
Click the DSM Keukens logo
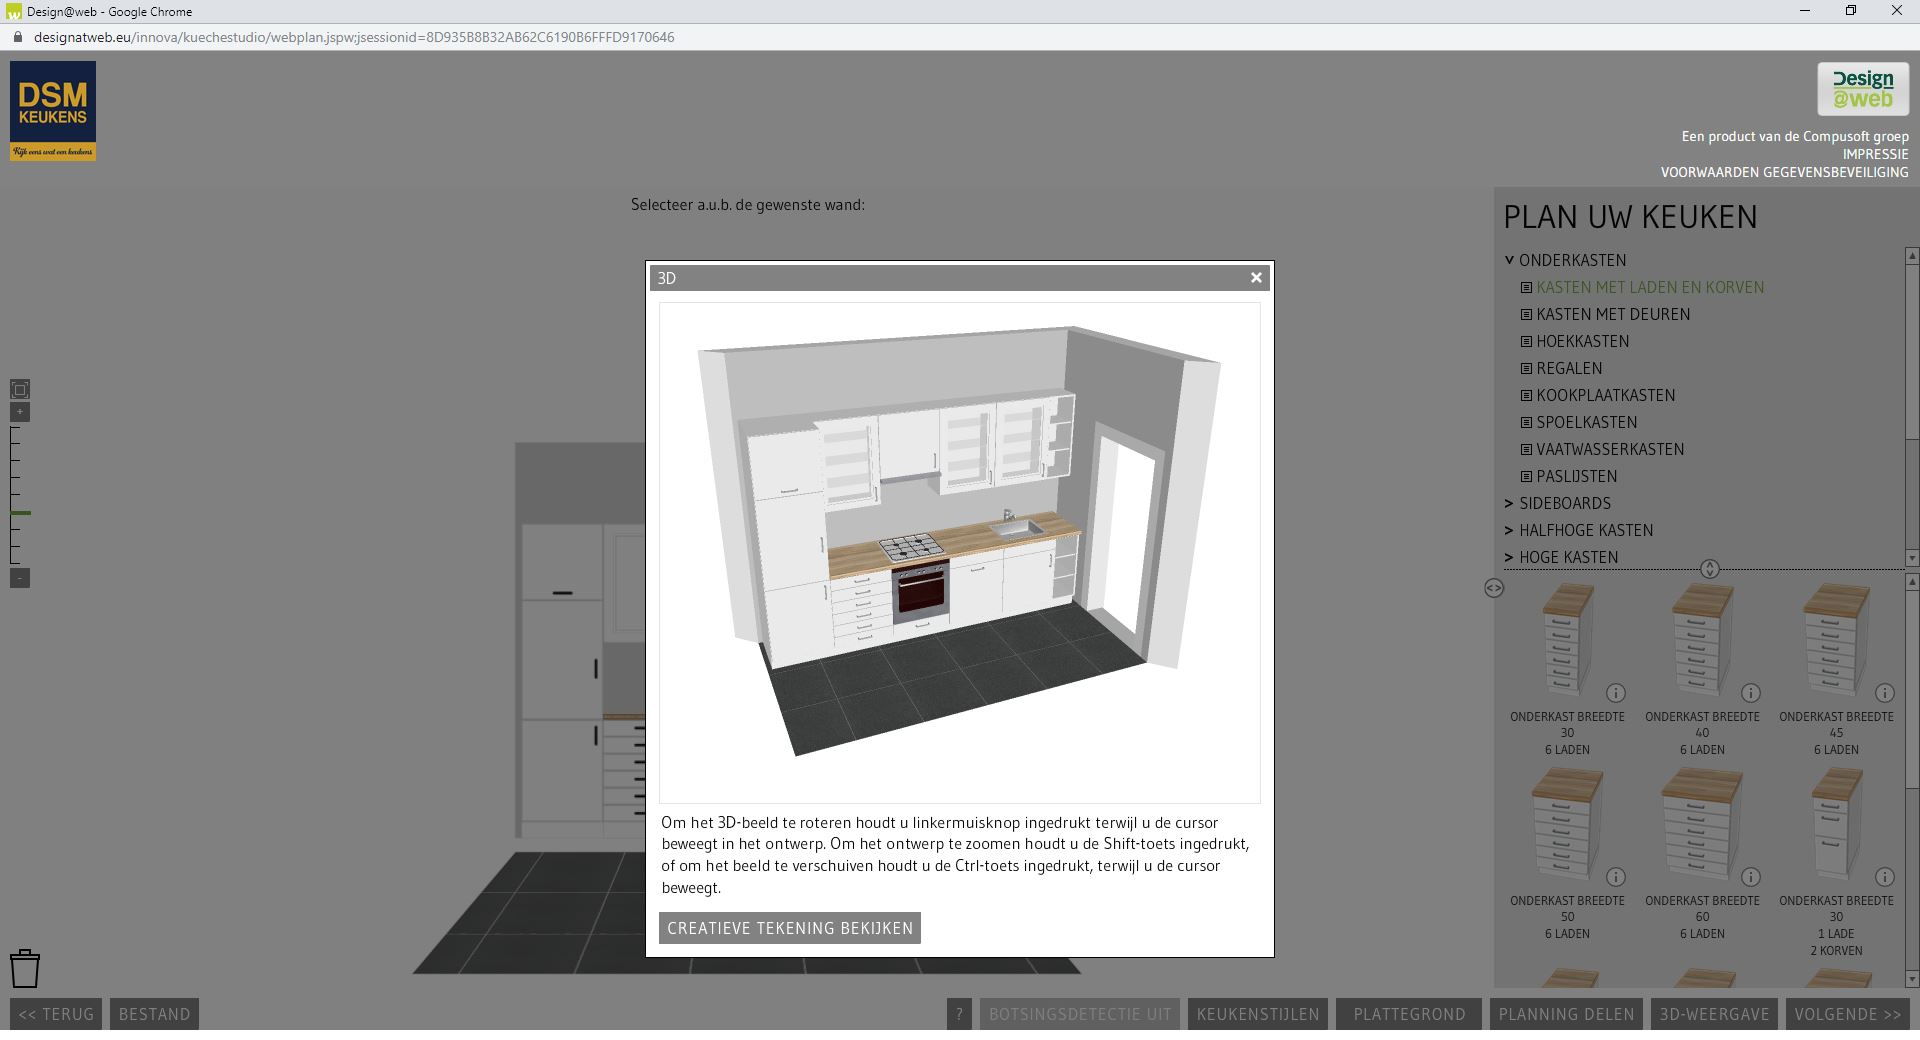(x=53, y=111)
